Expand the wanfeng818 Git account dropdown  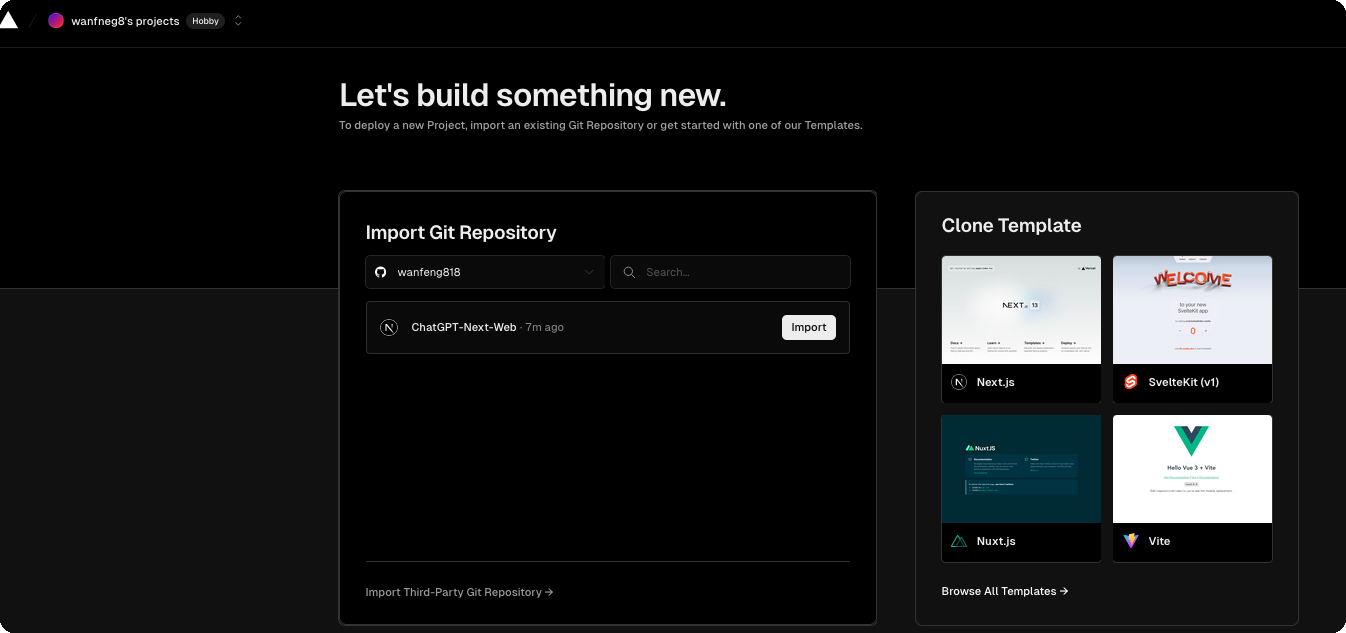click(x=485, y=272)
